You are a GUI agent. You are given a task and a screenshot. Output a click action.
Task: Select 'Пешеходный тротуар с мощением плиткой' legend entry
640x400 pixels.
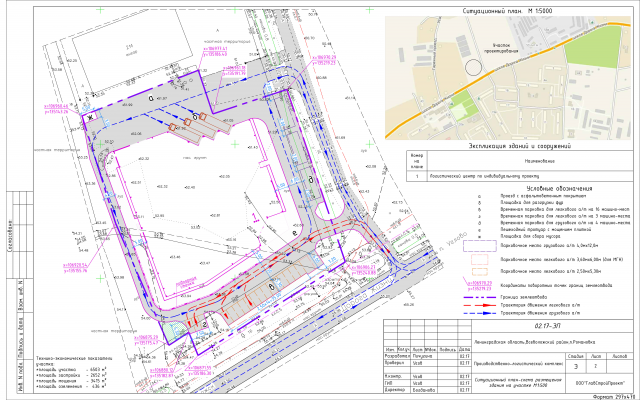(546, 229)
